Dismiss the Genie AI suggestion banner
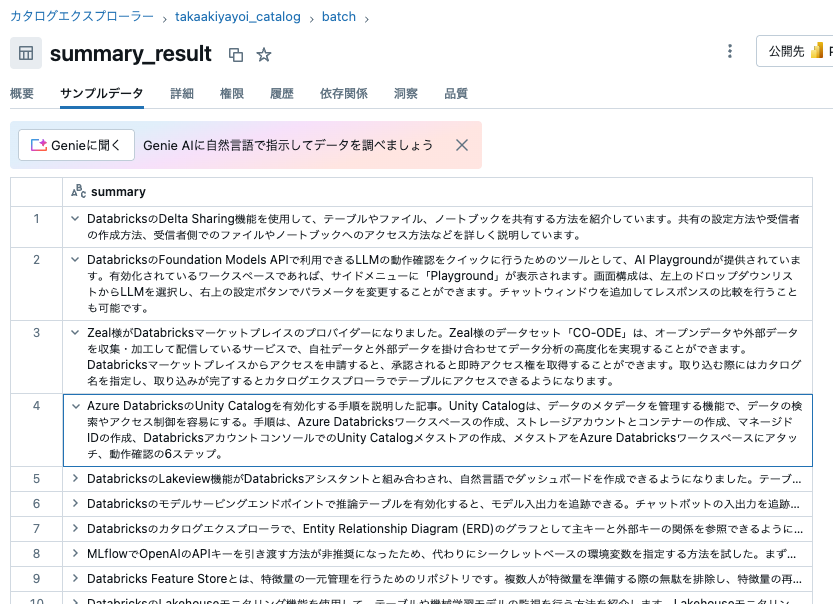 tap(461, 144)
